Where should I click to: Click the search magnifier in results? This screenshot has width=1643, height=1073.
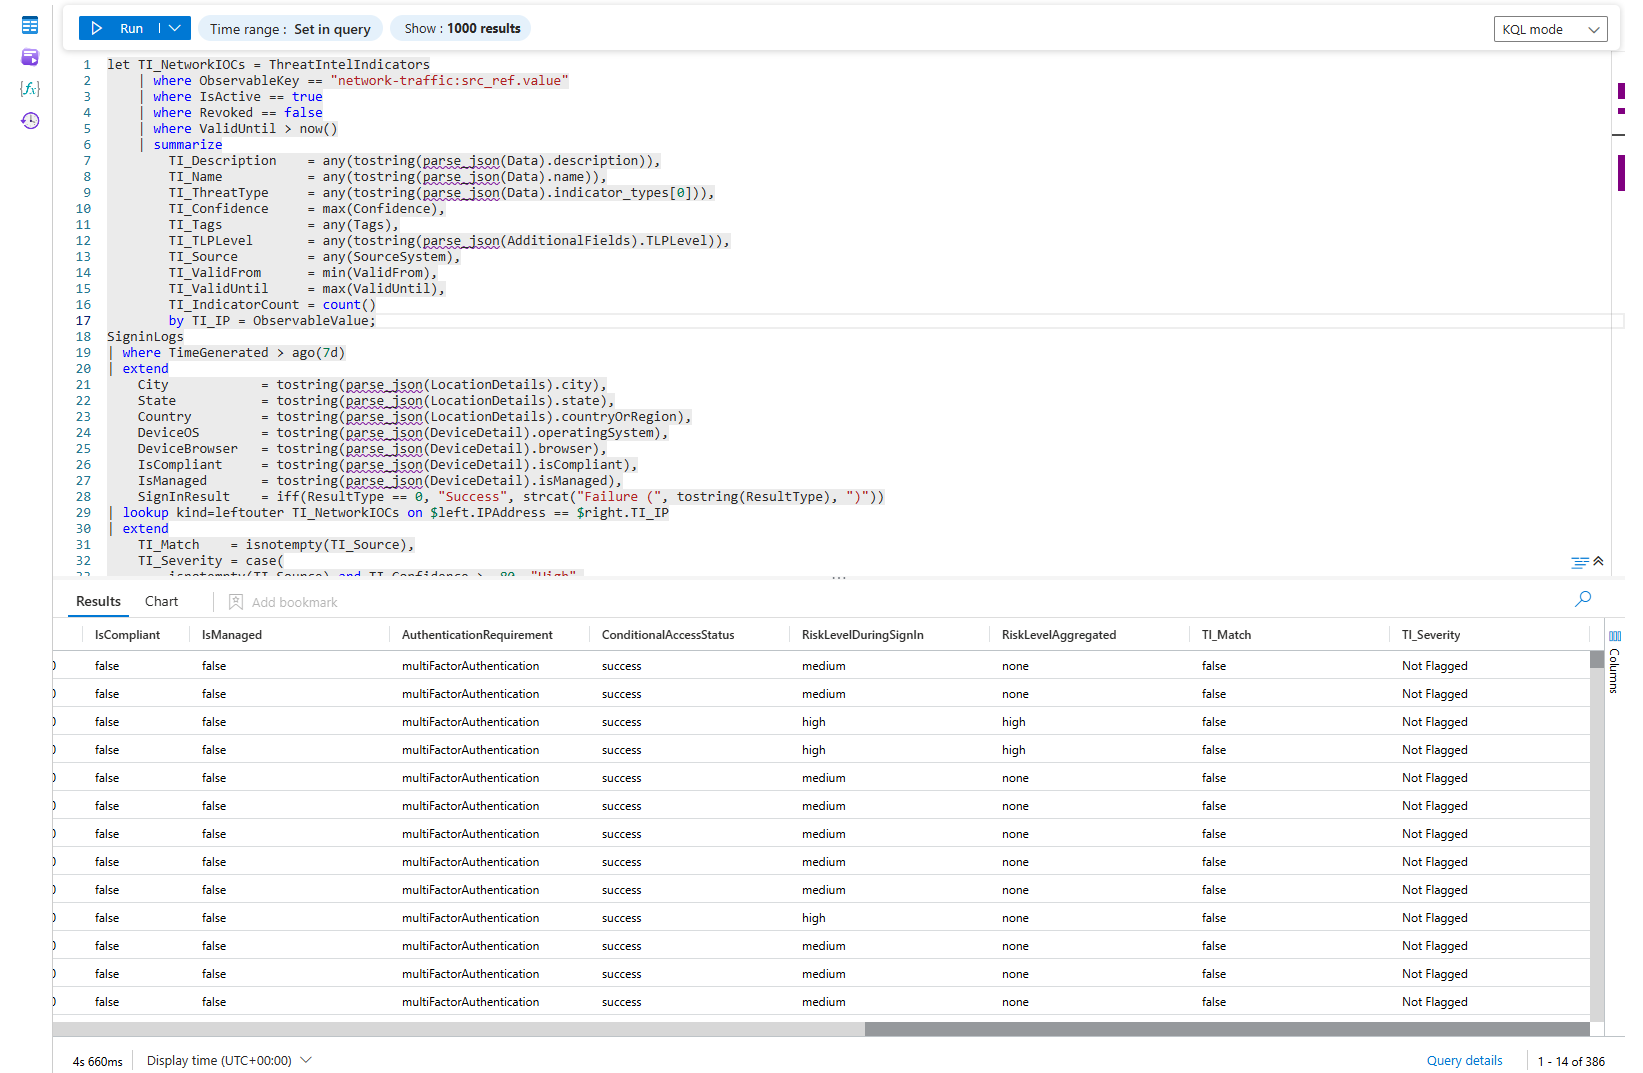coord(1582,599)
